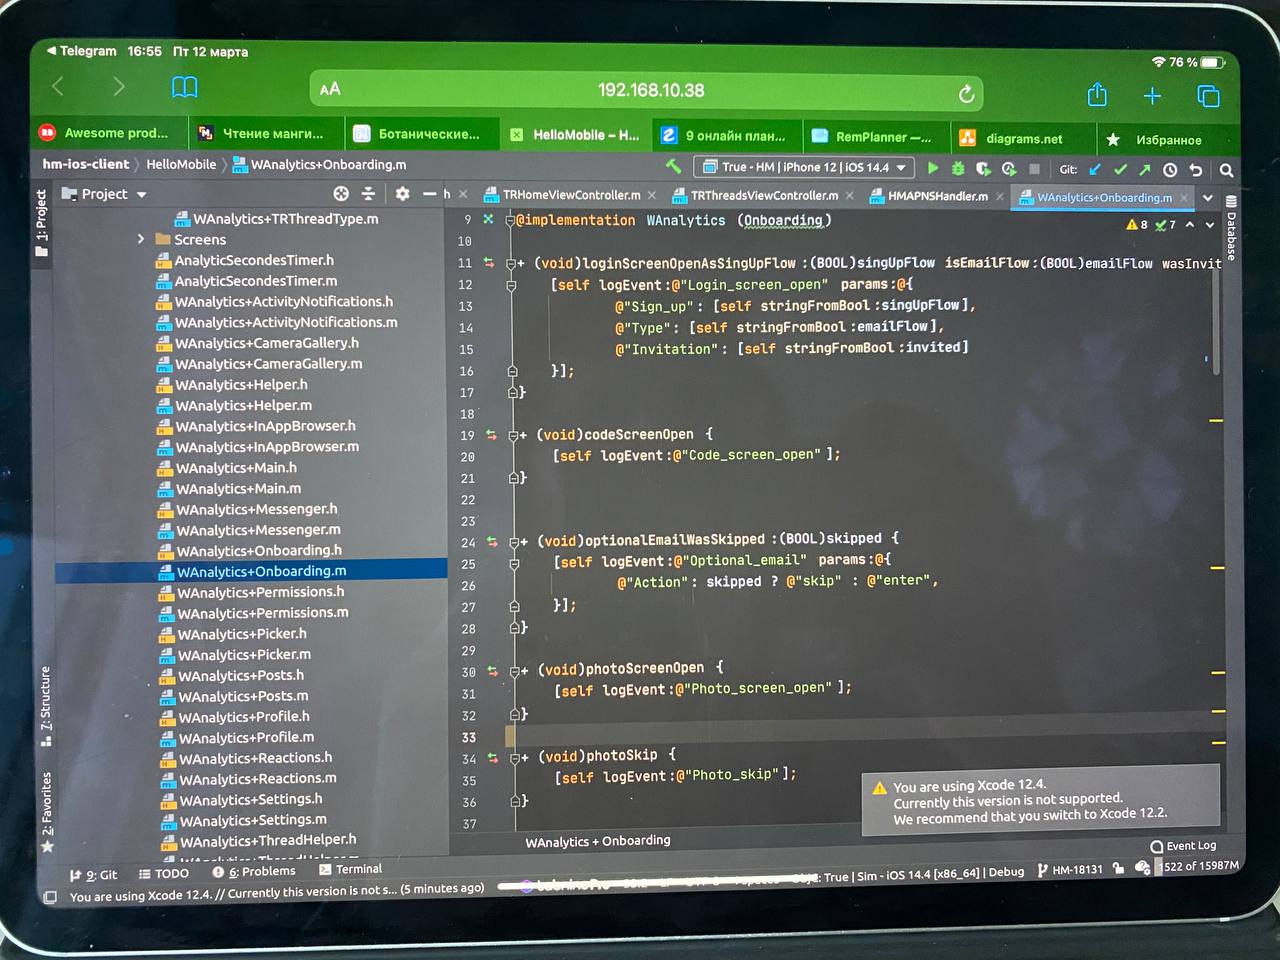Tap the Safari share icon
Viewport: 1280px width, 960px height.
point(1097,94)
